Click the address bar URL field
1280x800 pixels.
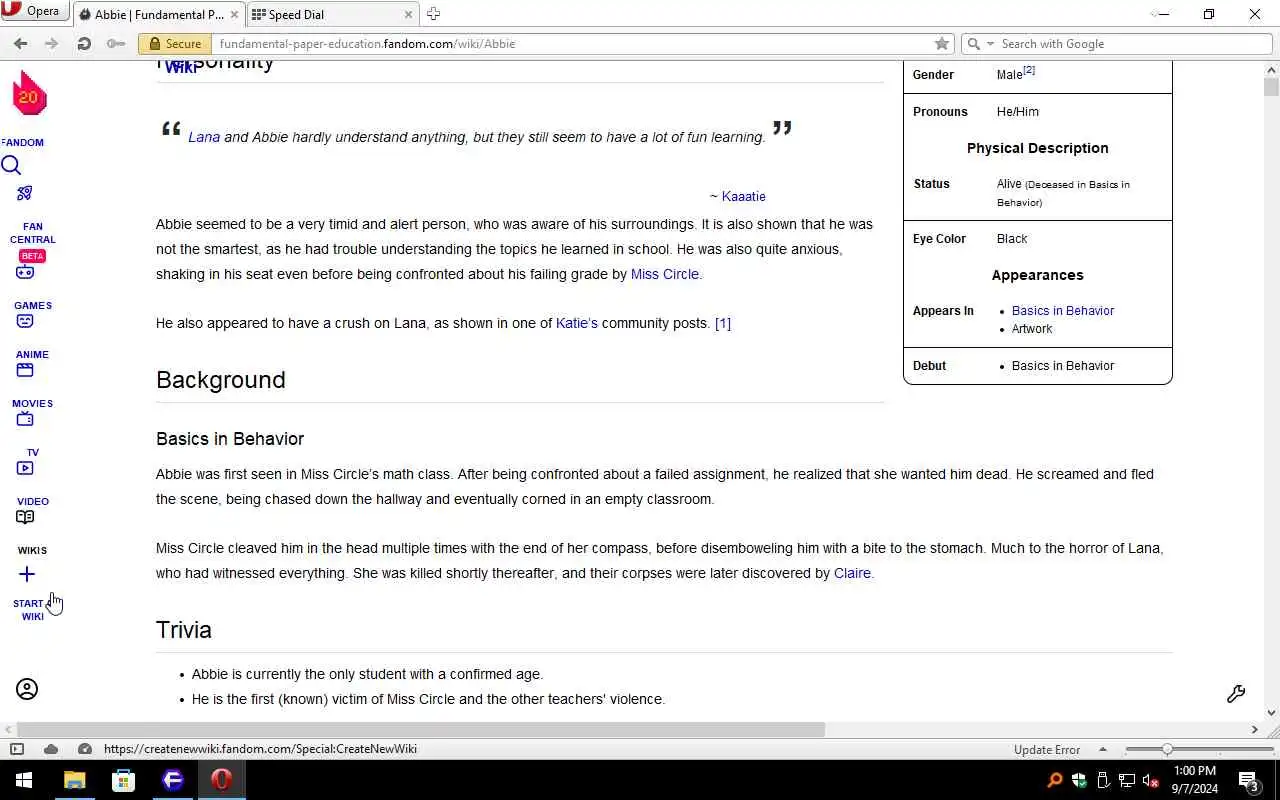click(570, 44)
